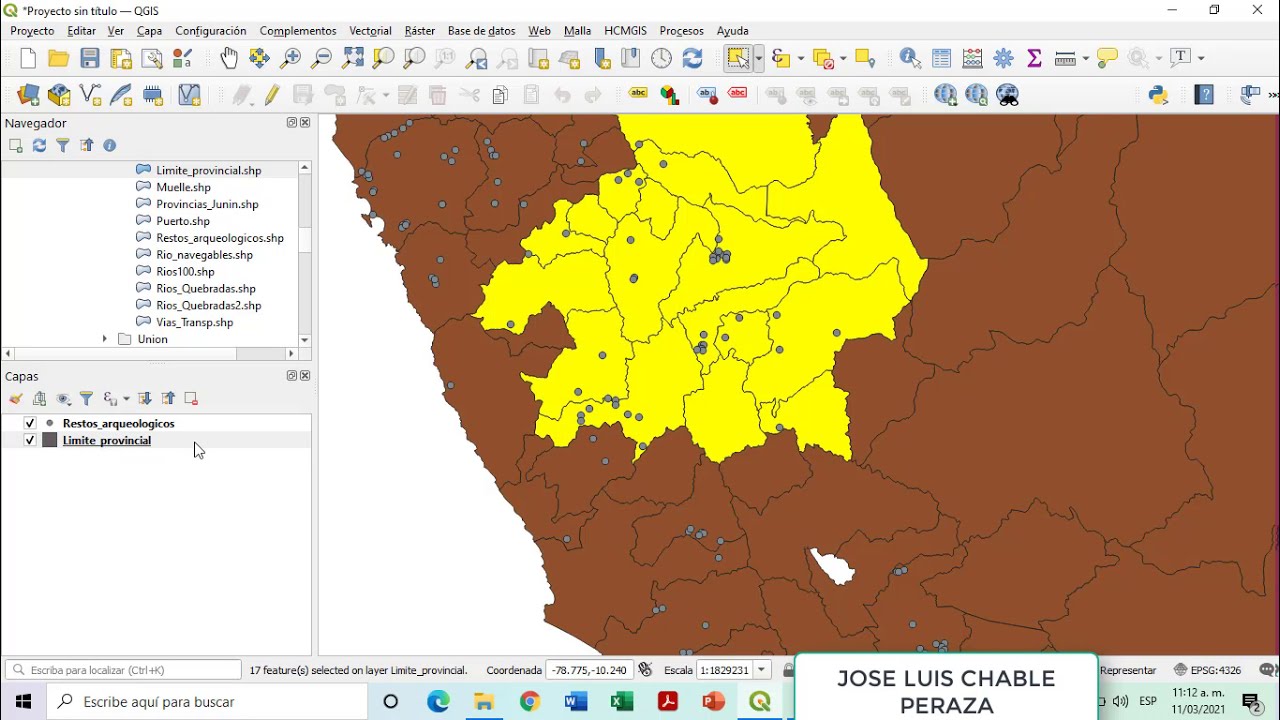
Task: Select the Measure Line ruler tool
Action: coord(1064,59)
